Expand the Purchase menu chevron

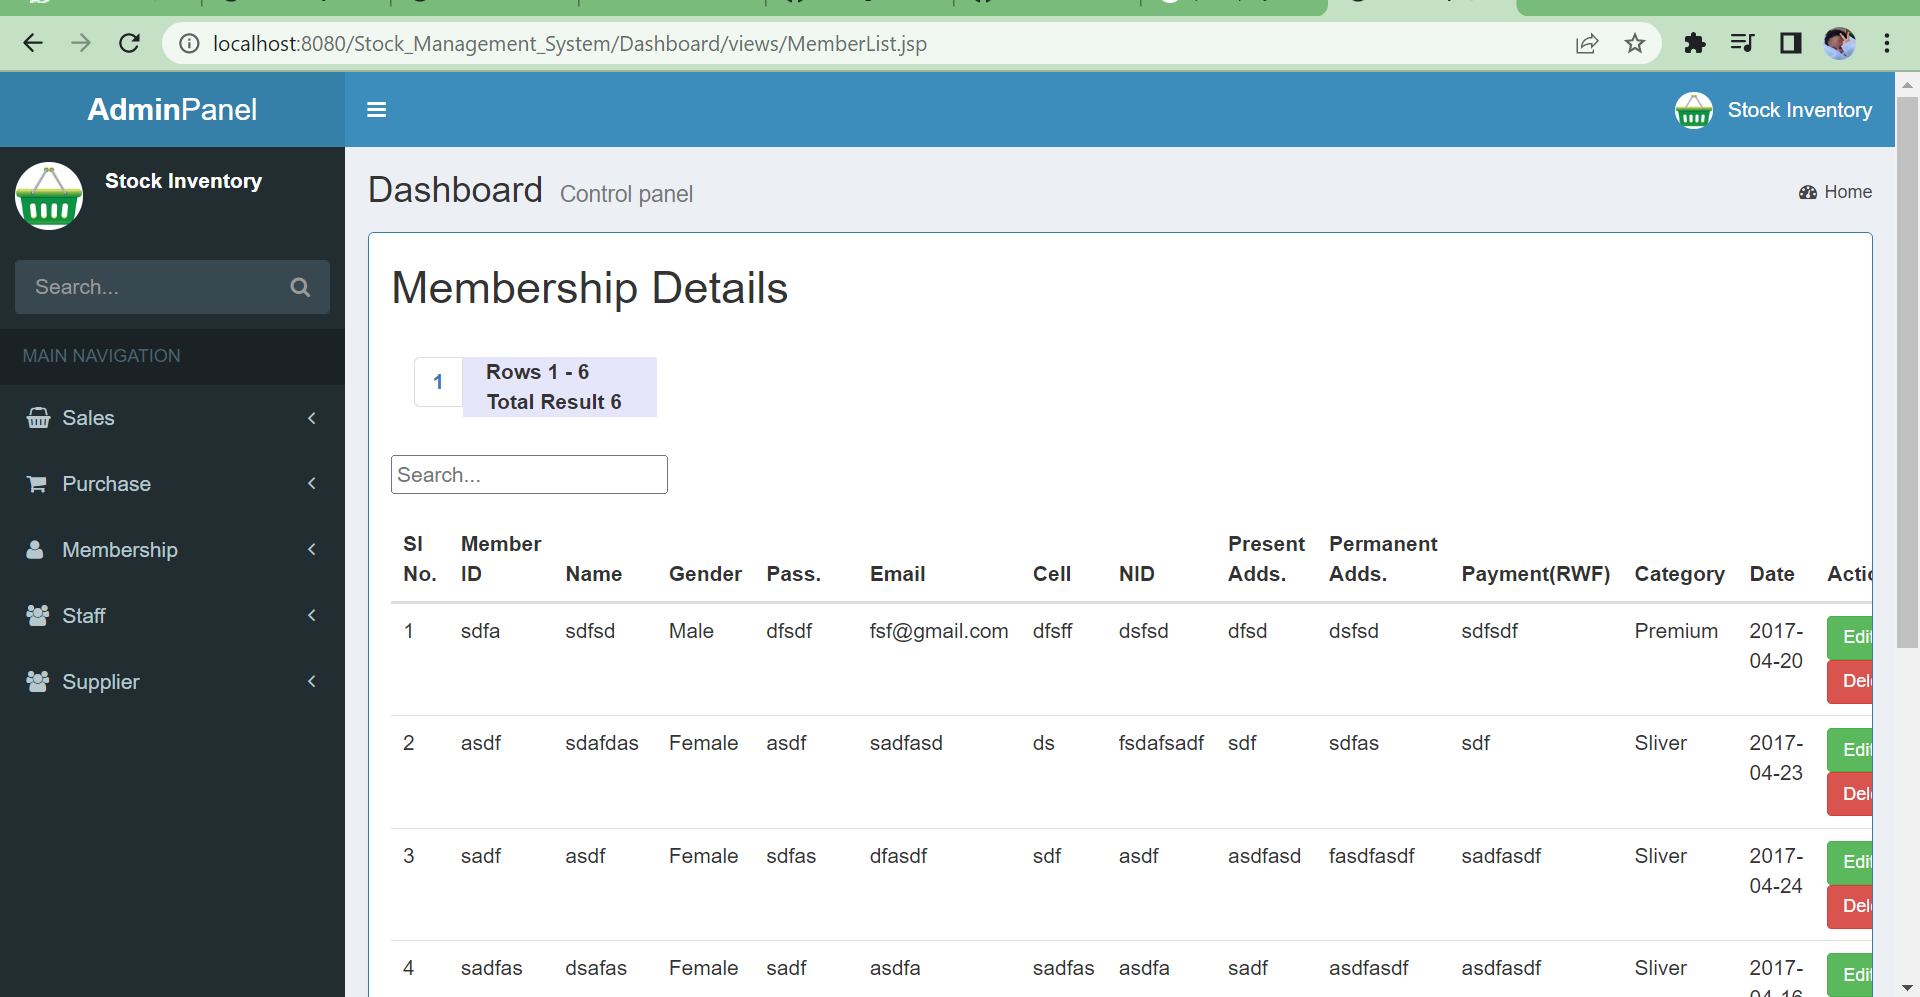pyautogui.click(x=311, y=484)
